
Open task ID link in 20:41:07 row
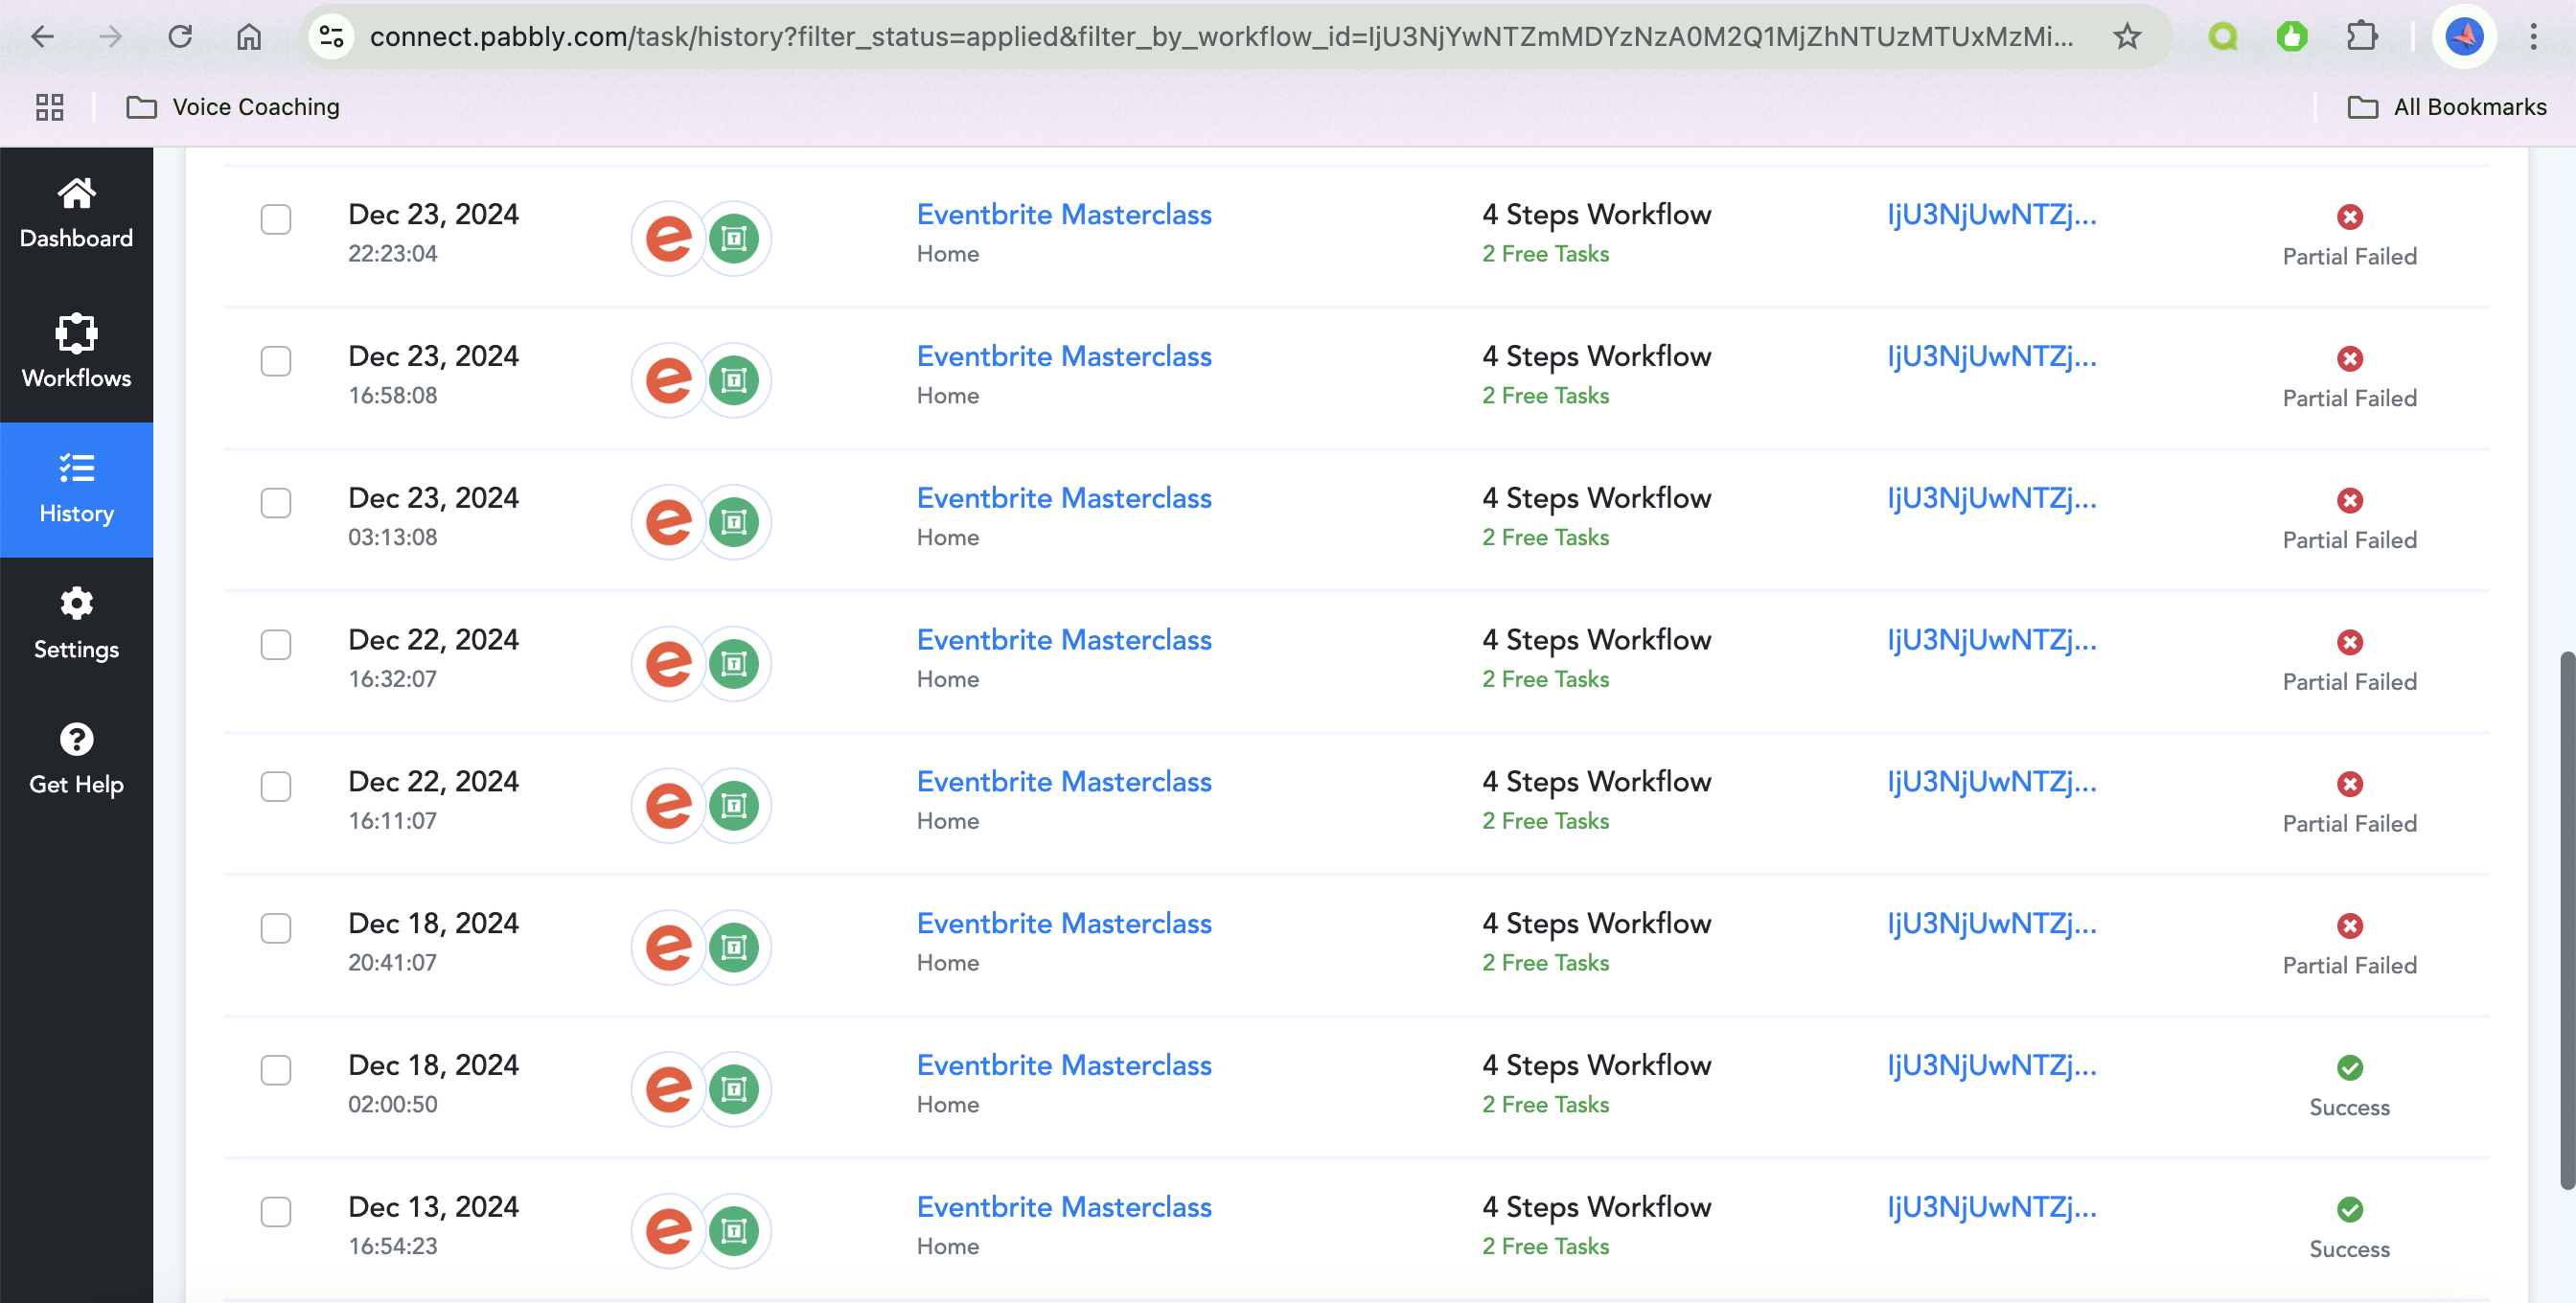[1991, 924]
